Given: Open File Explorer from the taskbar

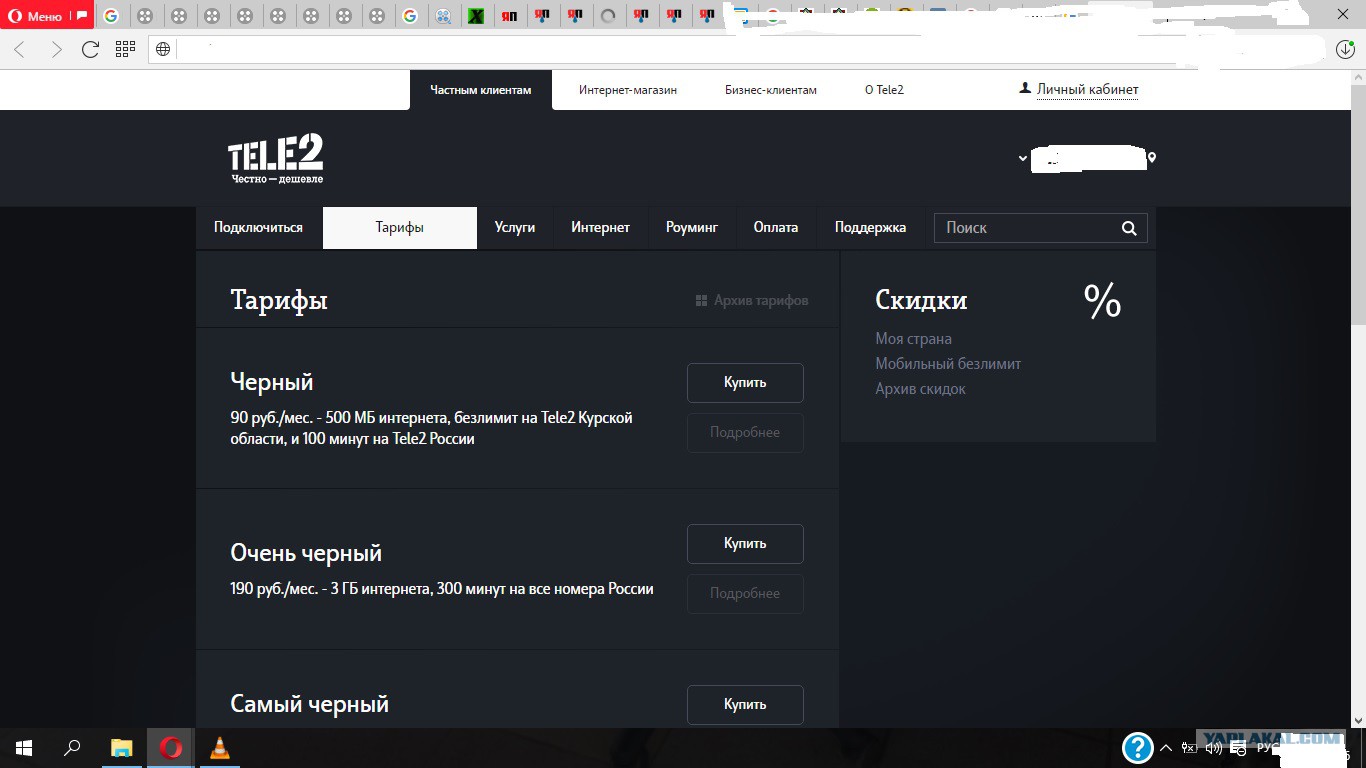Looking at the screenshot, I should click(x=121, y=748).
